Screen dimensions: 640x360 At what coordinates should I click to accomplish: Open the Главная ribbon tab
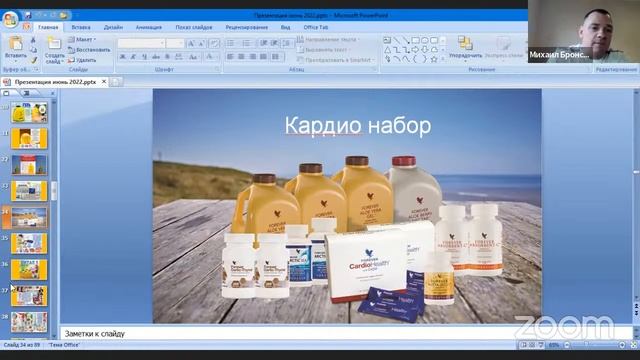pos(48,27)
